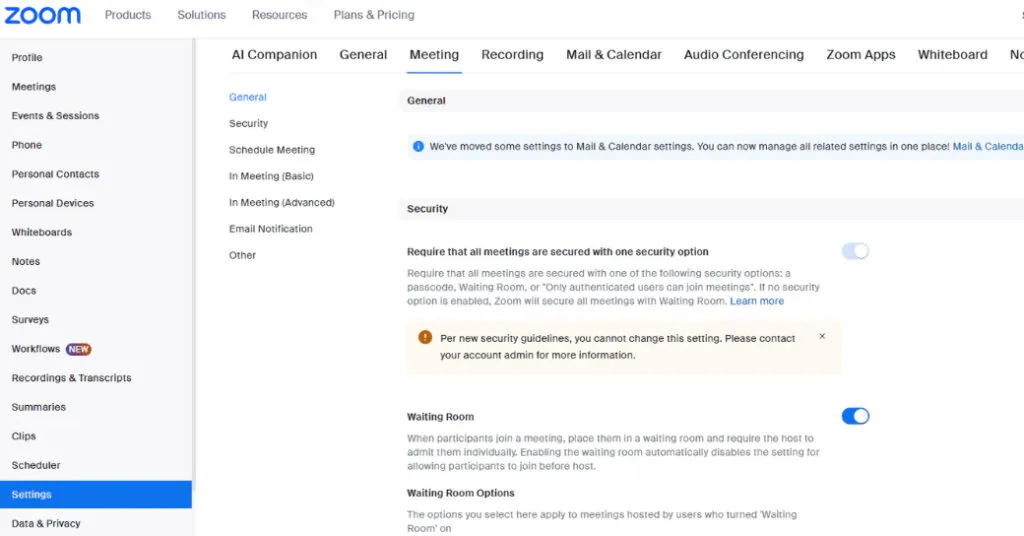Open the Products menu
Viewport: 1024px width, 536px height.
point(128,14)
